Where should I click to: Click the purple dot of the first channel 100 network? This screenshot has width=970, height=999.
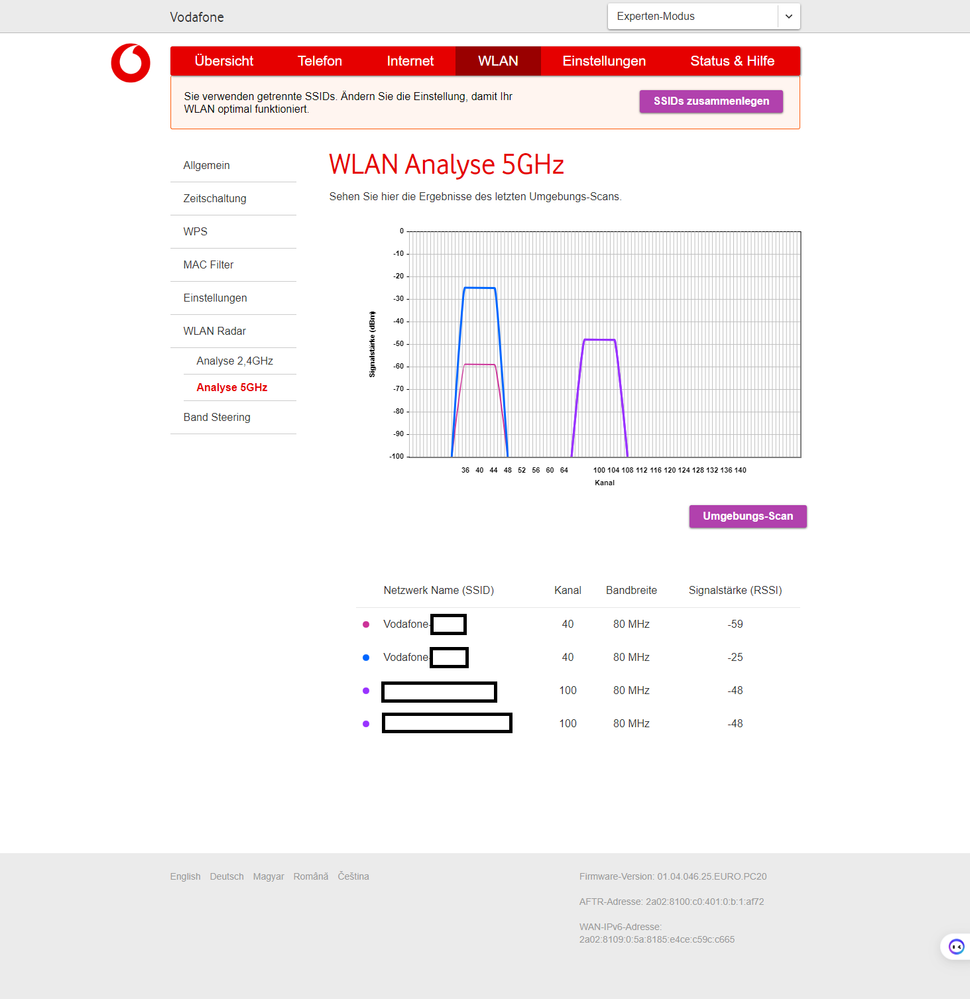(x=366, y=690)
